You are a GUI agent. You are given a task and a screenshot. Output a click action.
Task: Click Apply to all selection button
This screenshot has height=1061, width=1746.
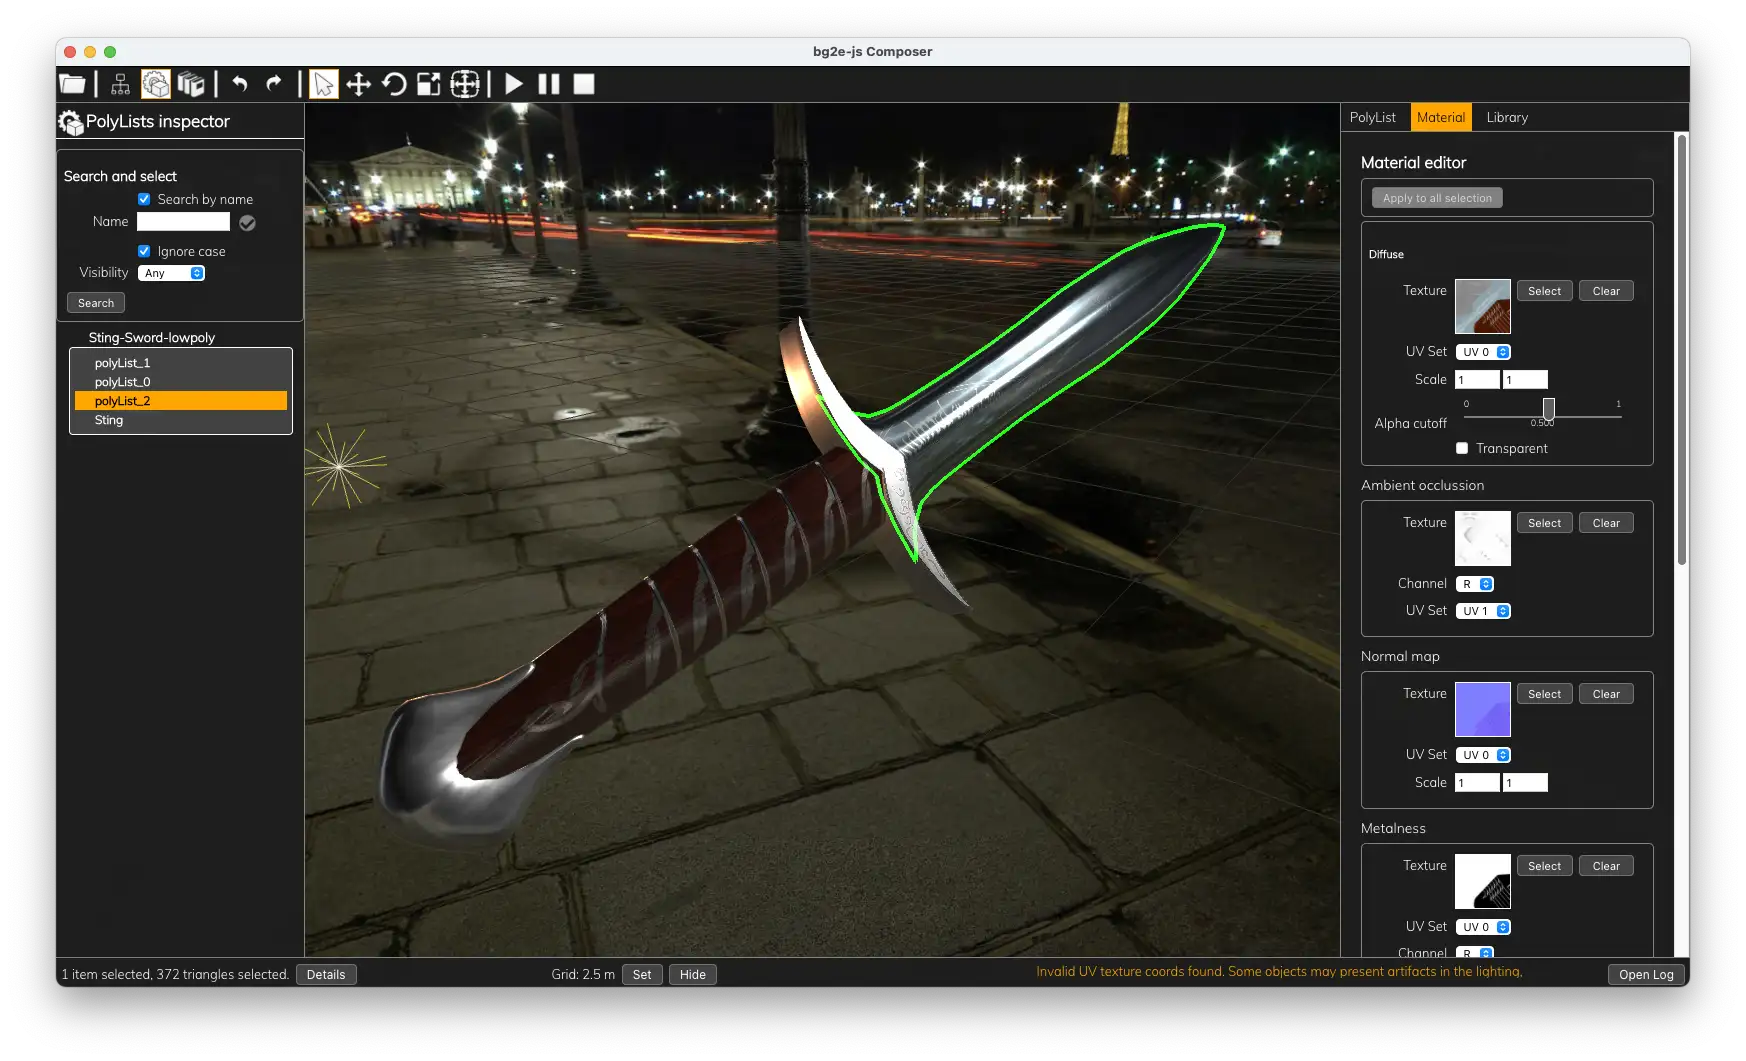(1437, 198)
